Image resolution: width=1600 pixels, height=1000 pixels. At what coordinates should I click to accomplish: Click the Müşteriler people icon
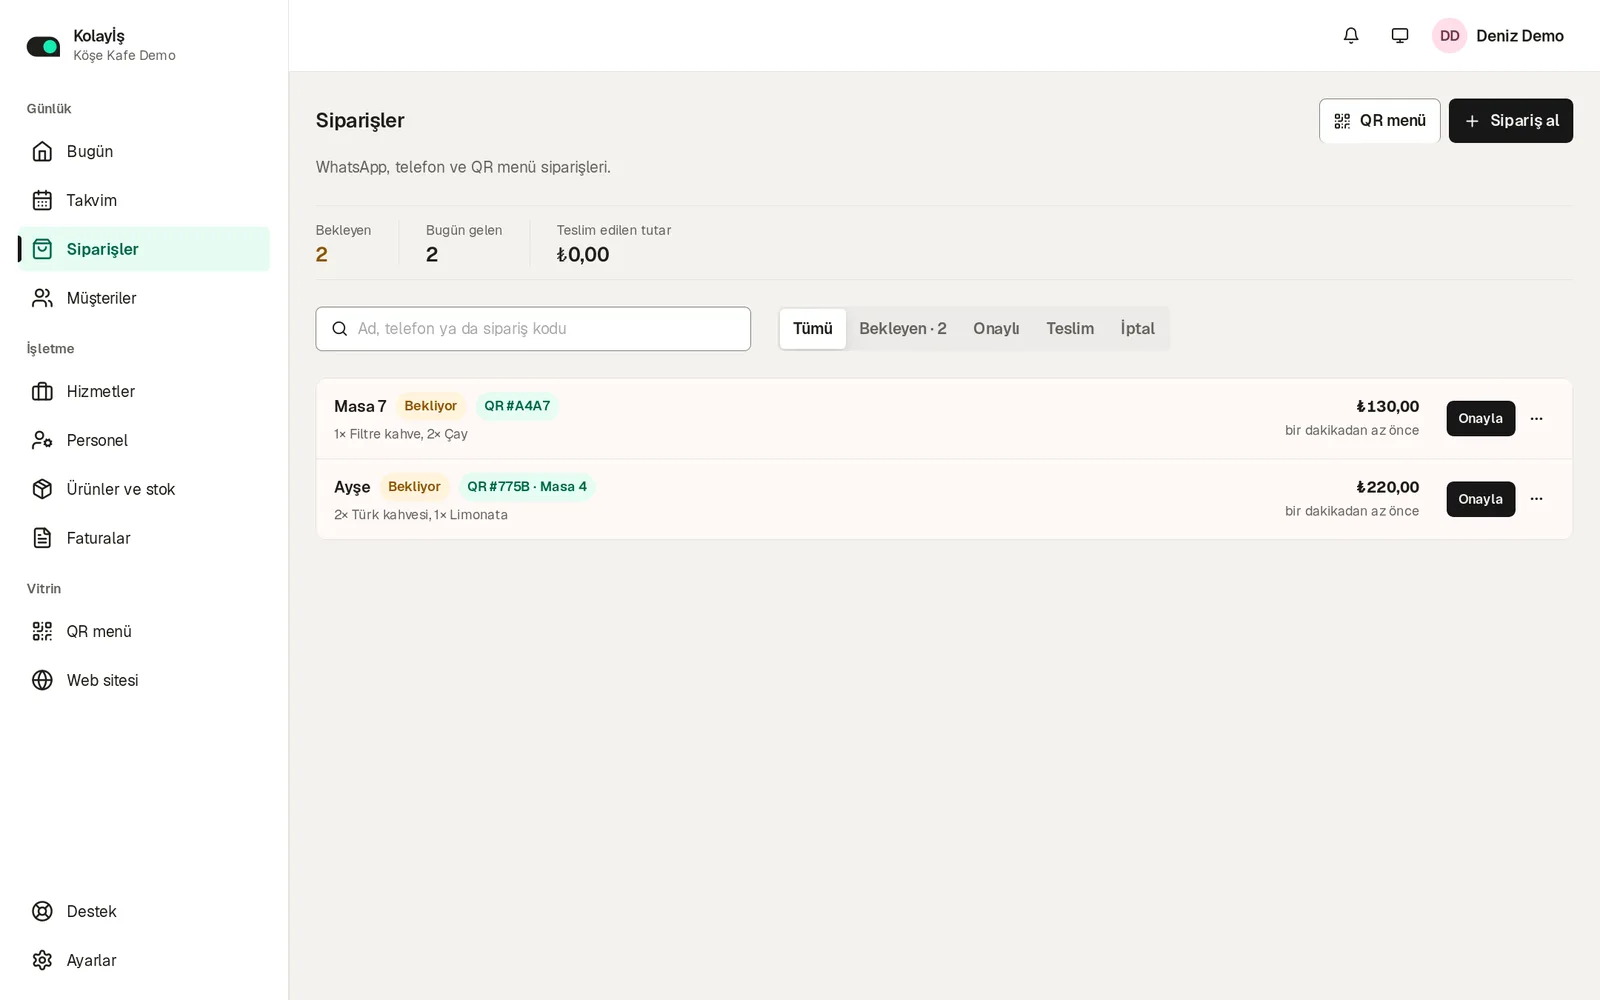tap(42, 298)
